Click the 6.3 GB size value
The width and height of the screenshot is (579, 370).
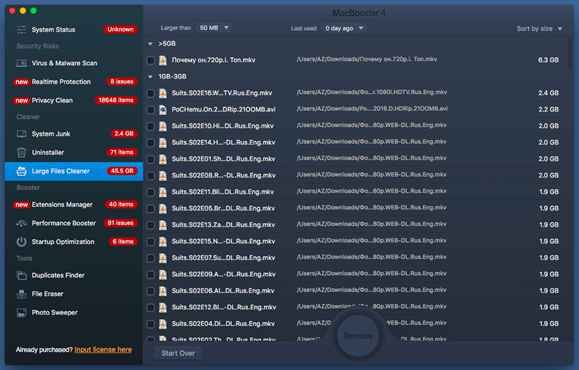pyautogui.click(x=548, y=60)
